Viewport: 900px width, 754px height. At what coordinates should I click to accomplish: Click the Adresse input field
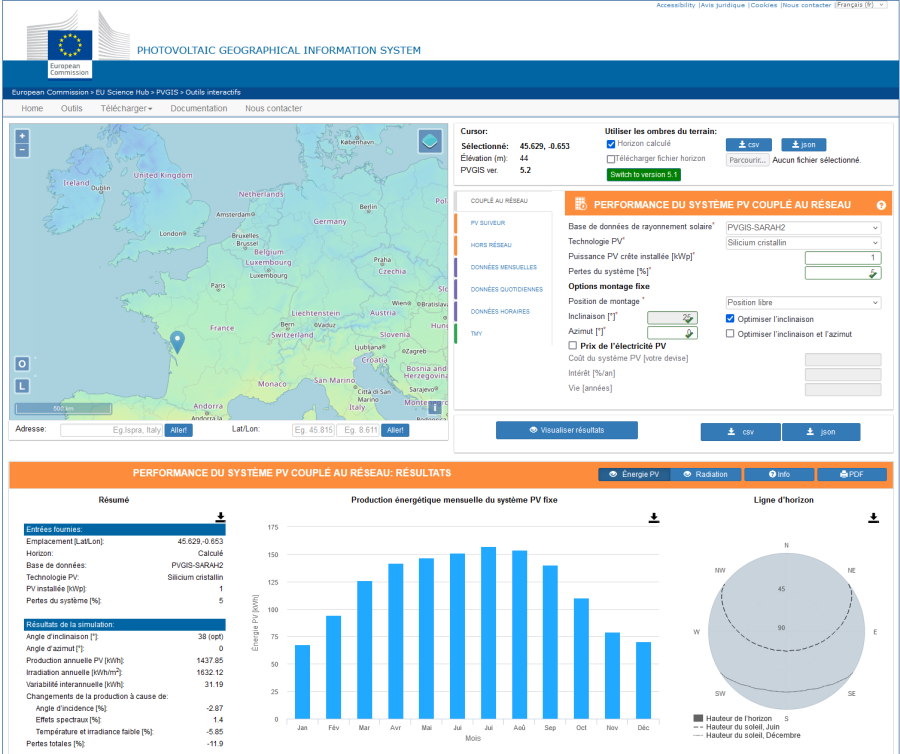pos(110,430)
